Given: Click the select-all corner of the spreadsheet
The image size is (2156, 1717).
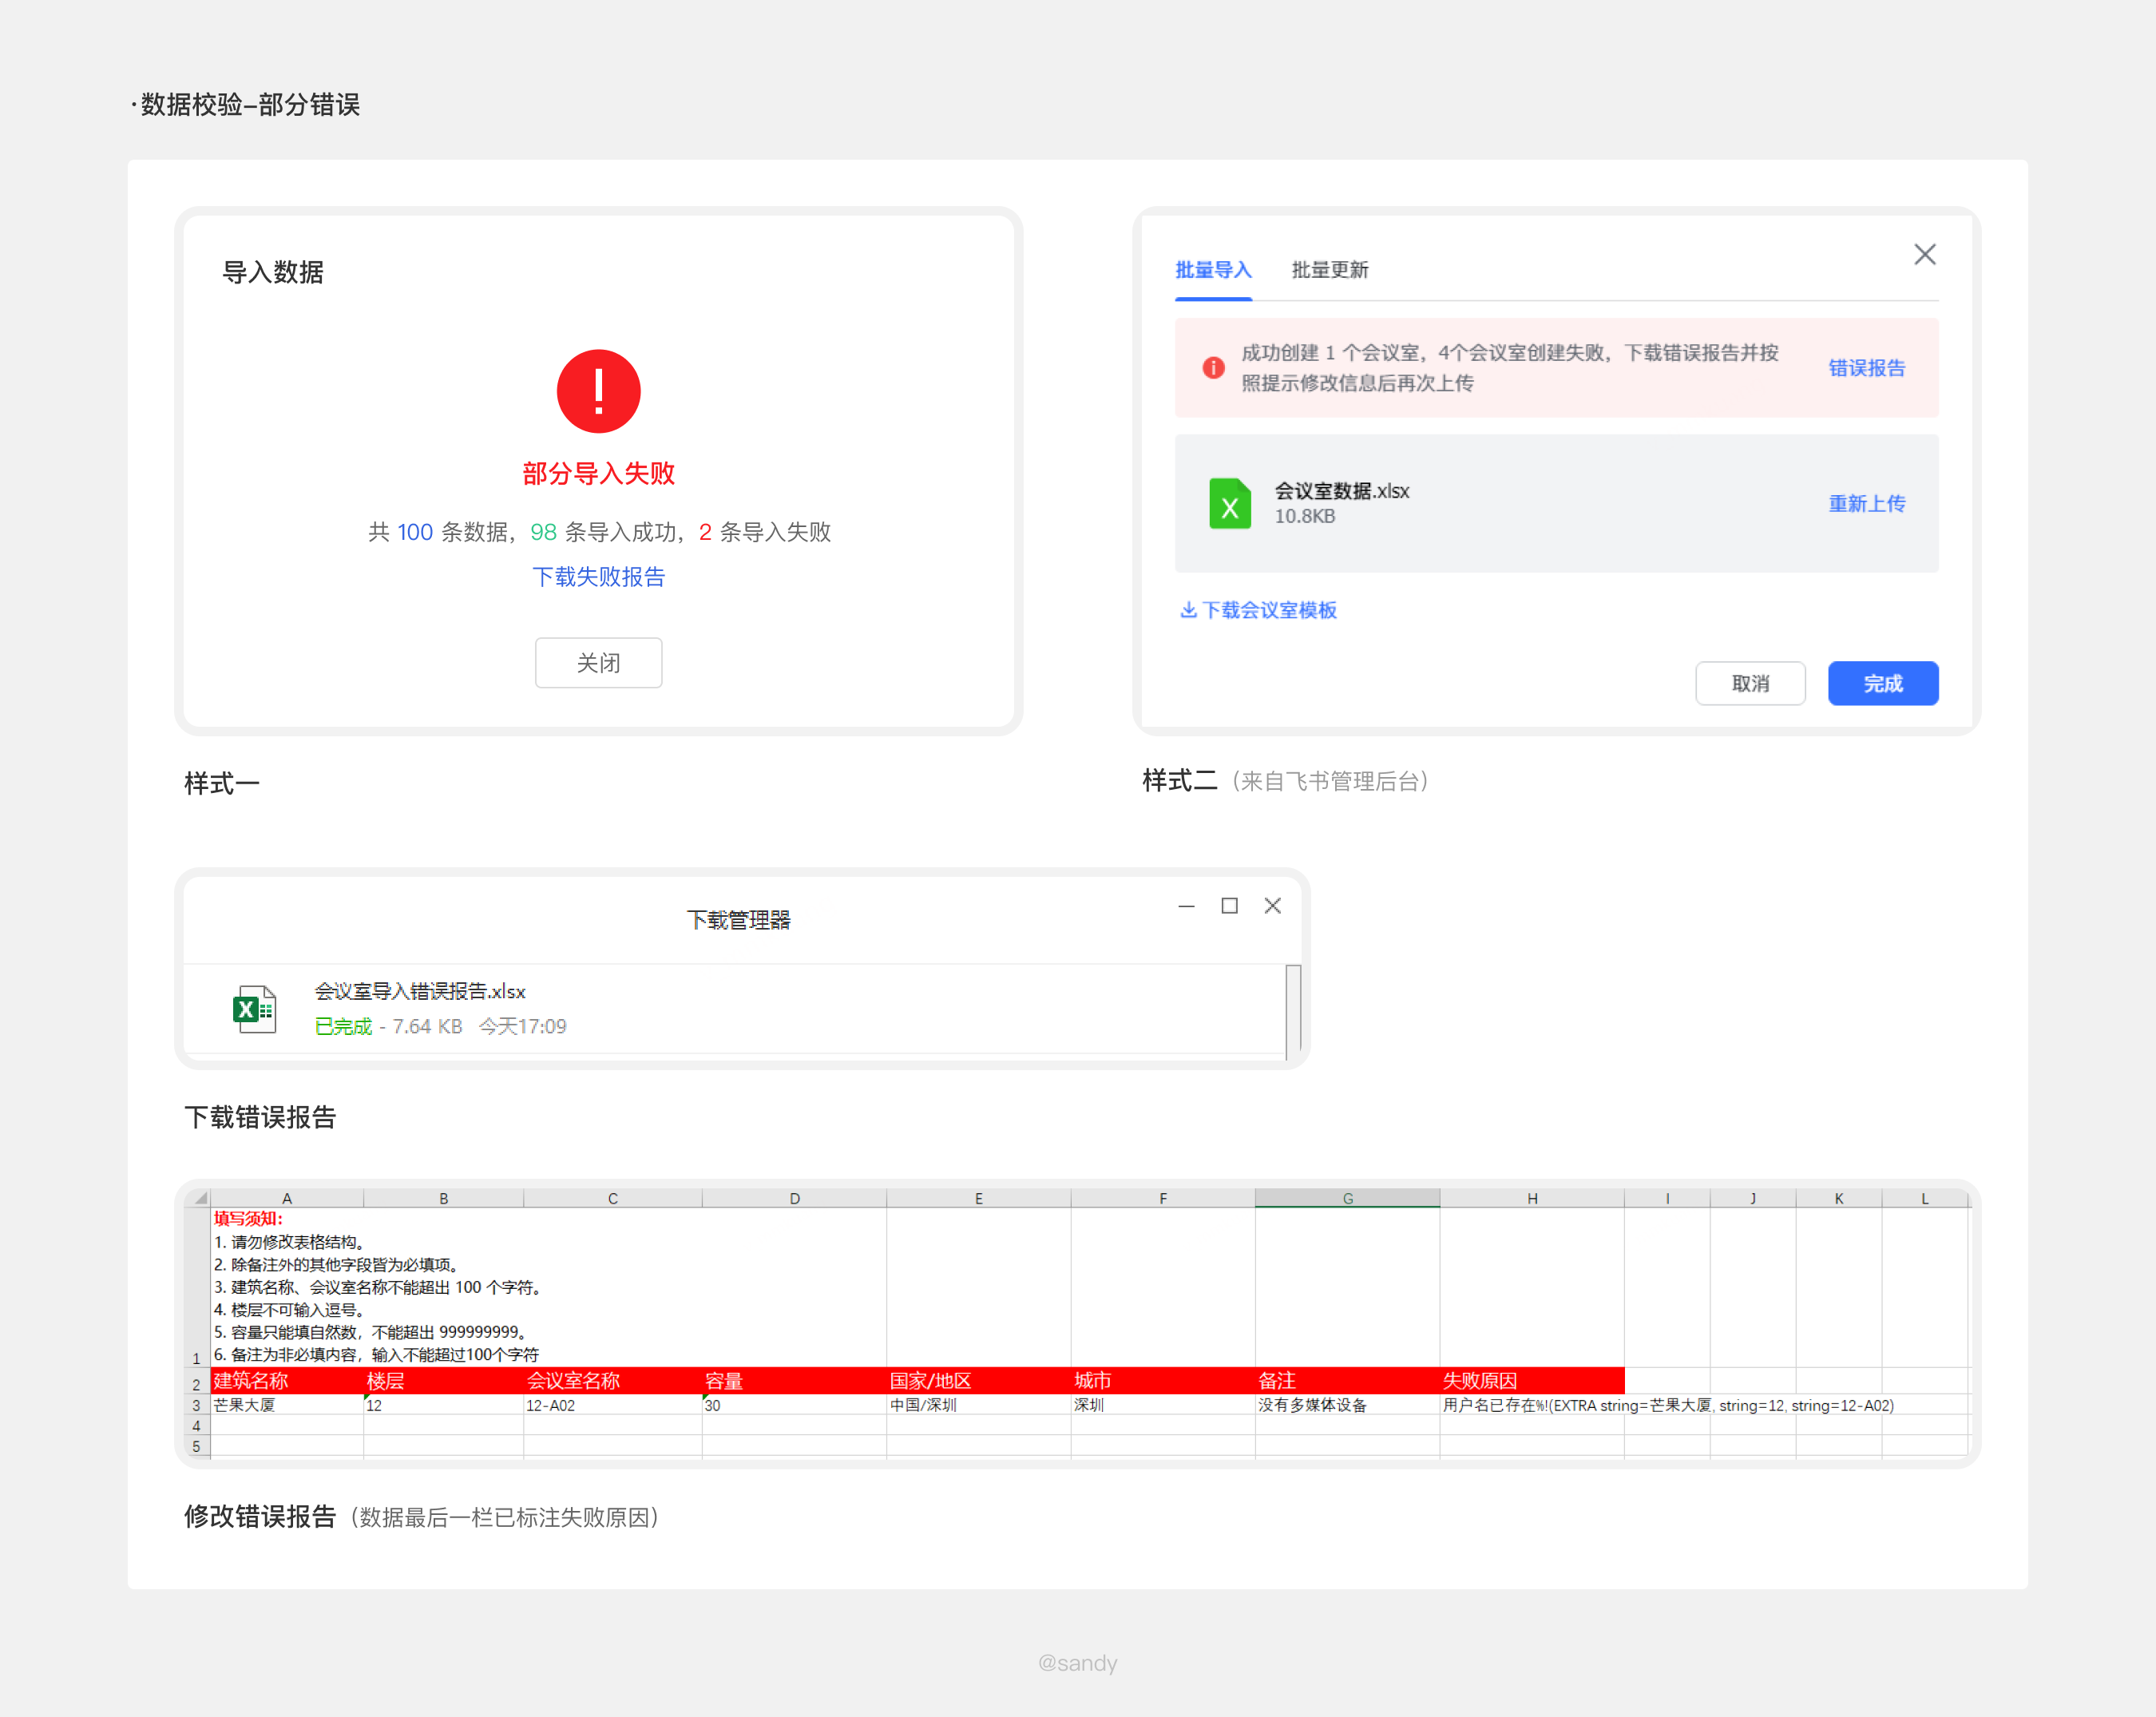Looking at the screenshot, I should click(x=200, y=1198).
